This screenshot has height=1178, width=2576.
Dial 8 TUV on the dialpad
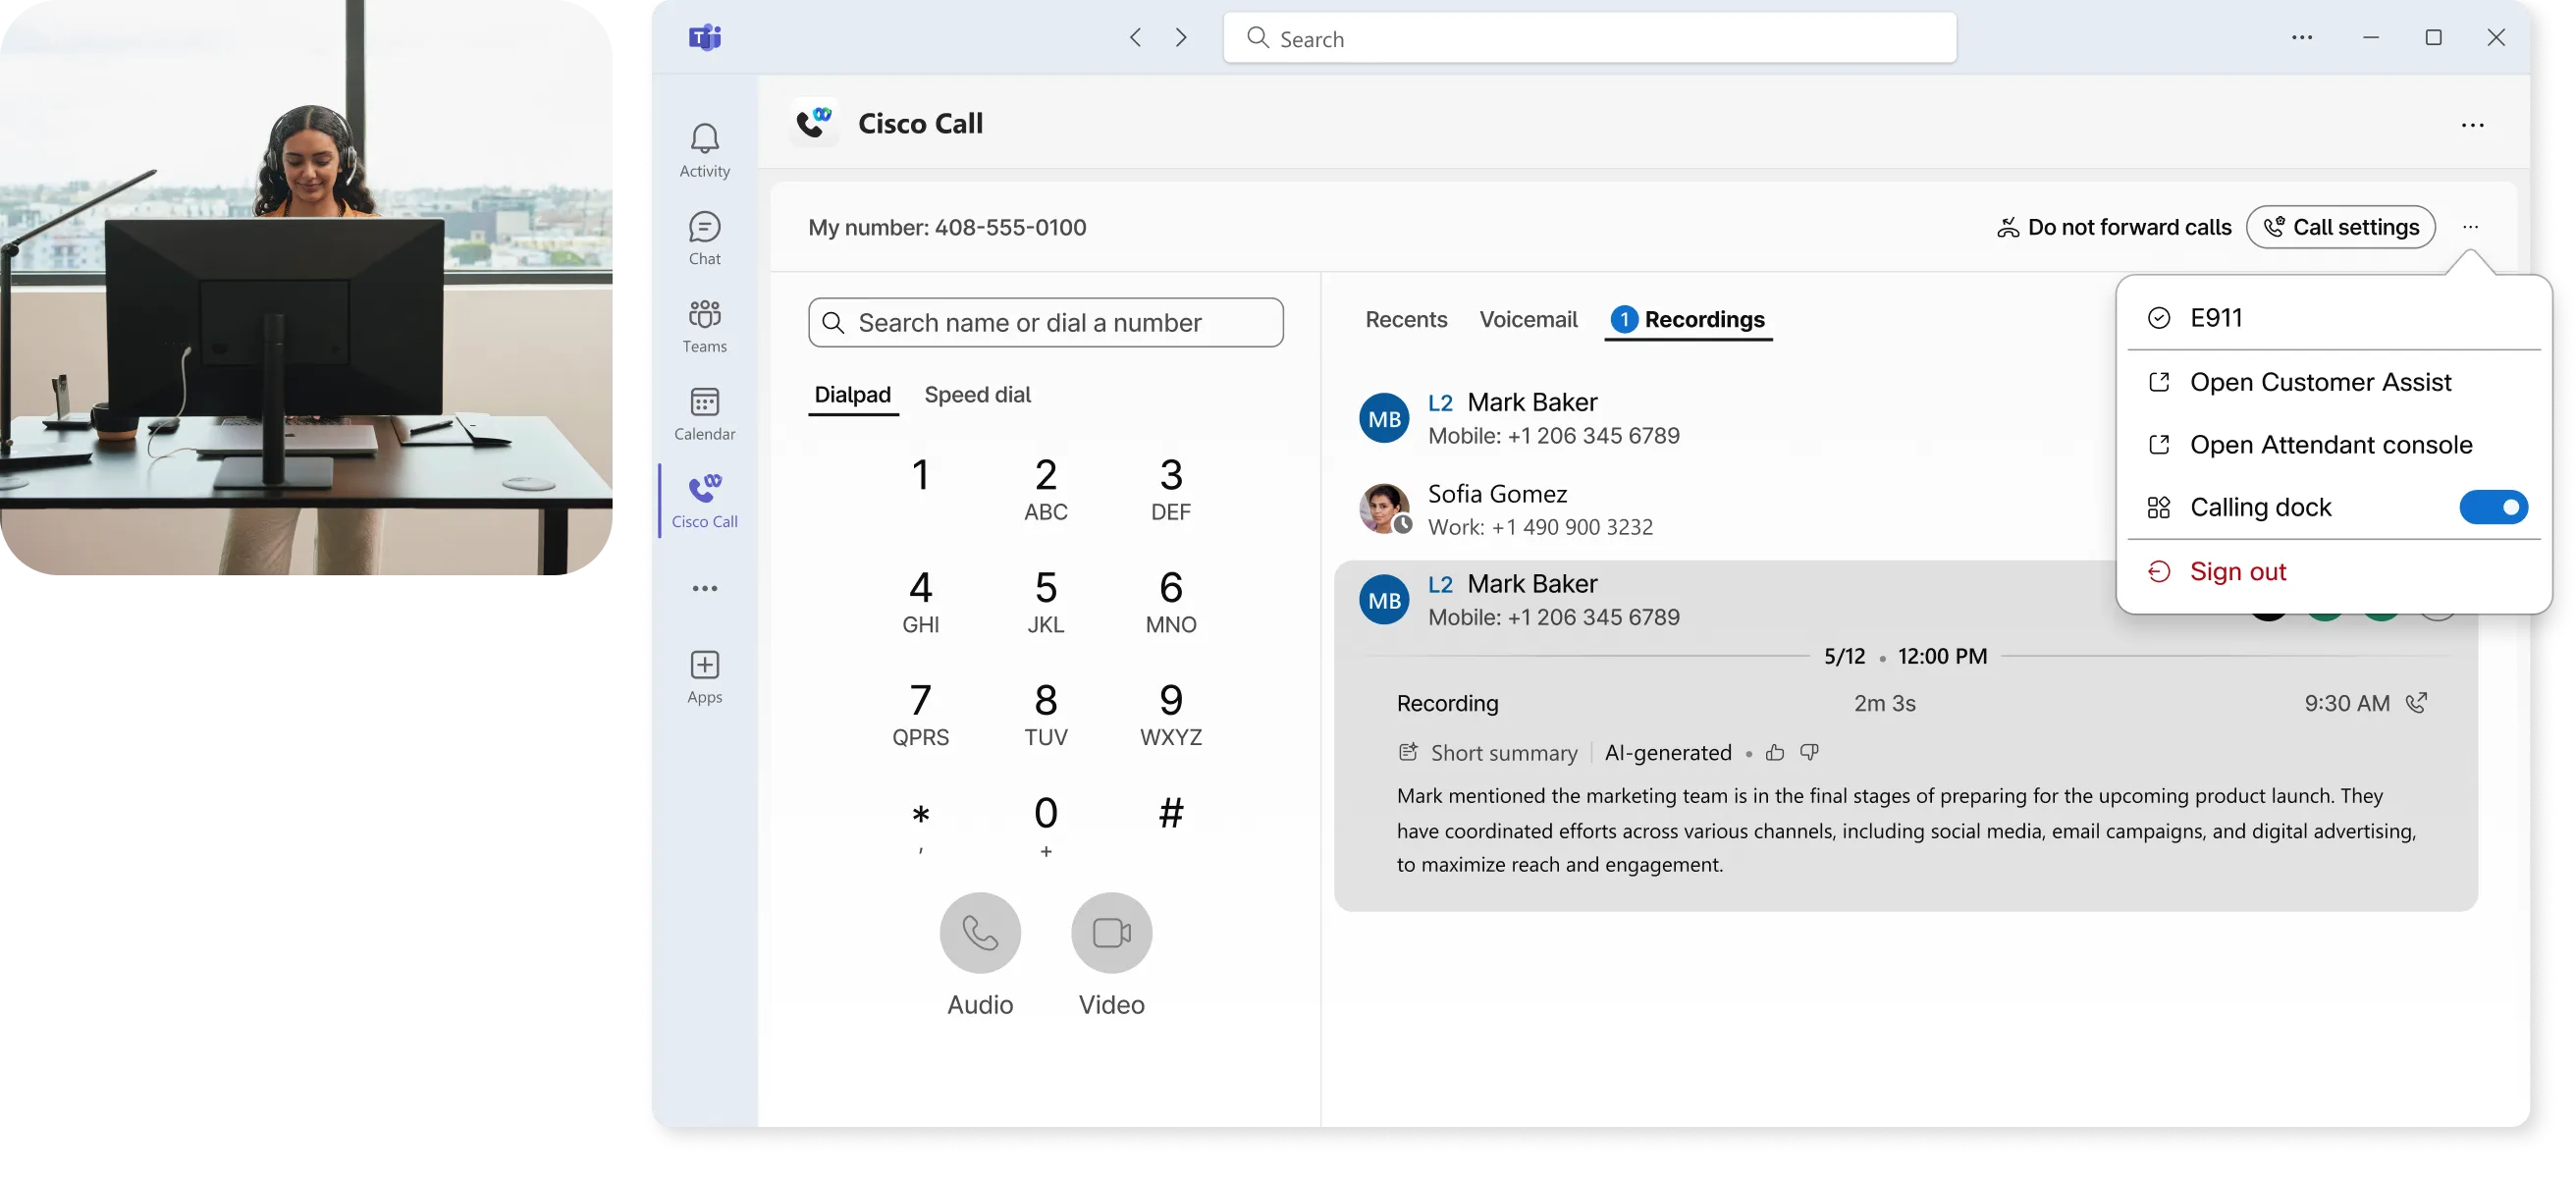1045,716
